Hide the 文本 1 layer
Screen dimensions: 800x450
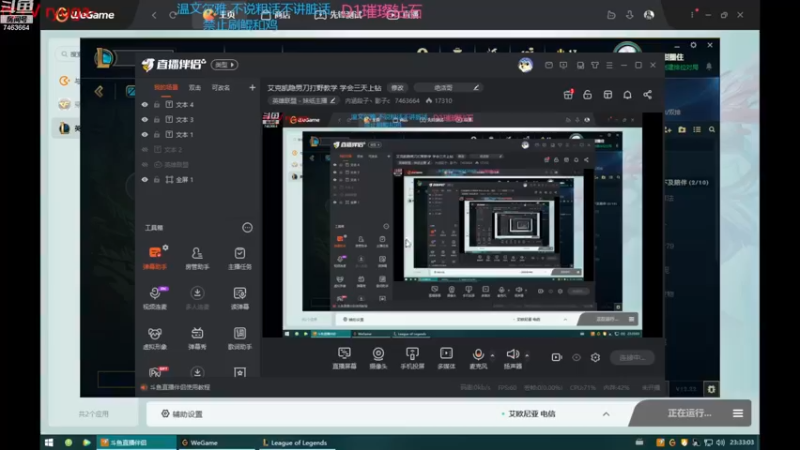click(x=144, y=135)
